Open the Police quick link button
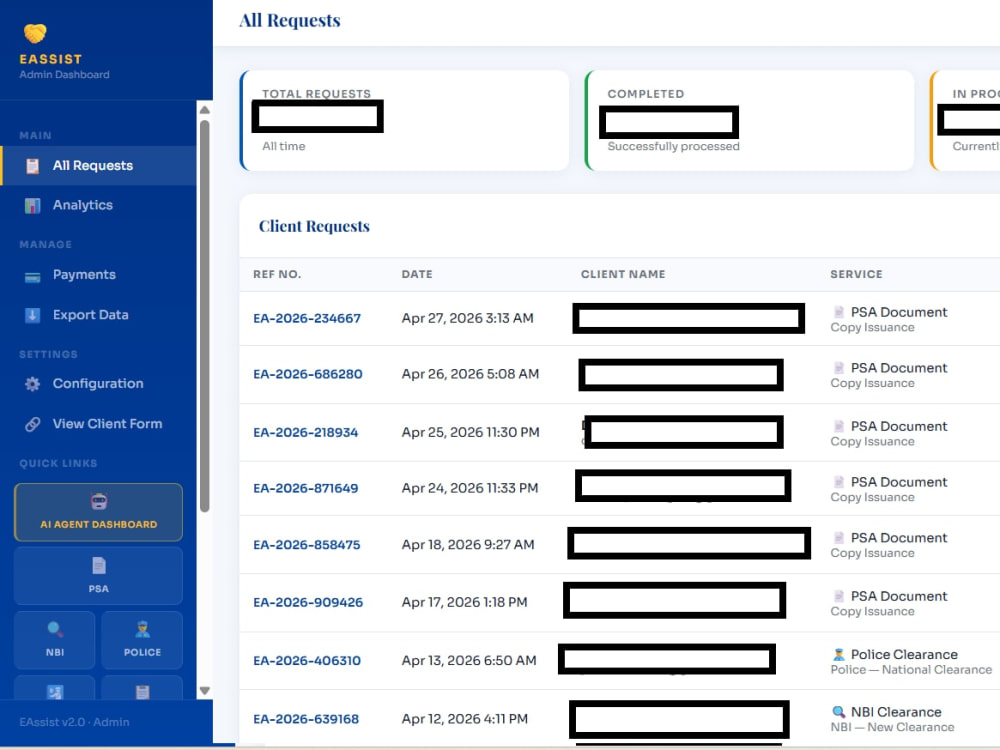Image resolution: width=1000 pixels, height=750 pixels. pos(142,640)
